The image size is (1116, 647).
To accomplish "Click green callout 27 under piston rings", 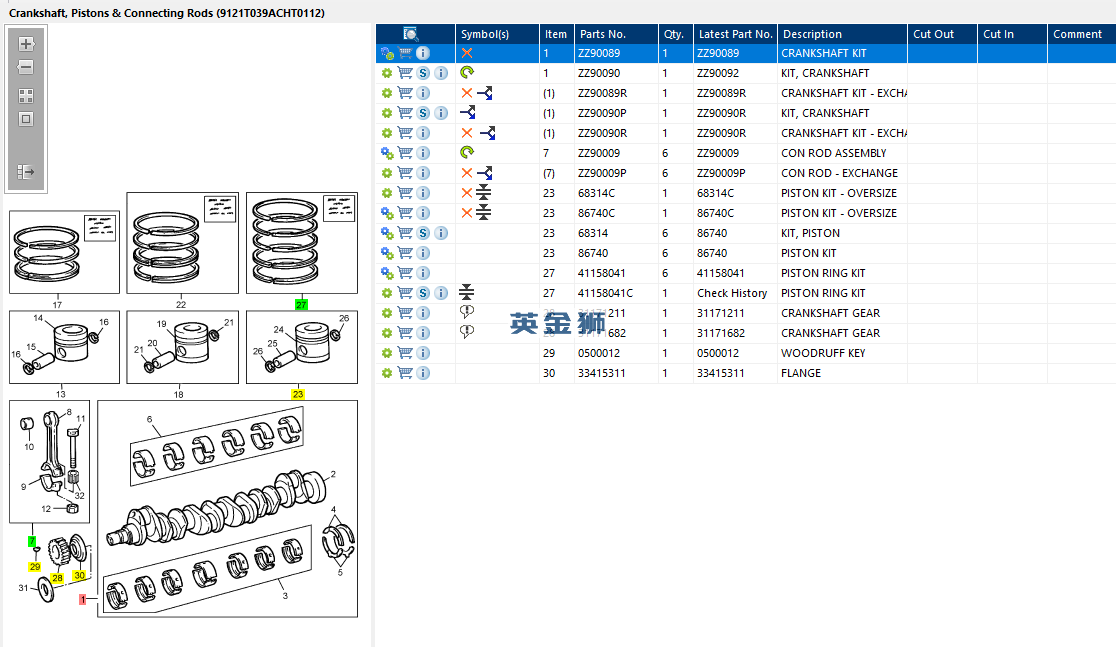I will click(x=301, y=304).
